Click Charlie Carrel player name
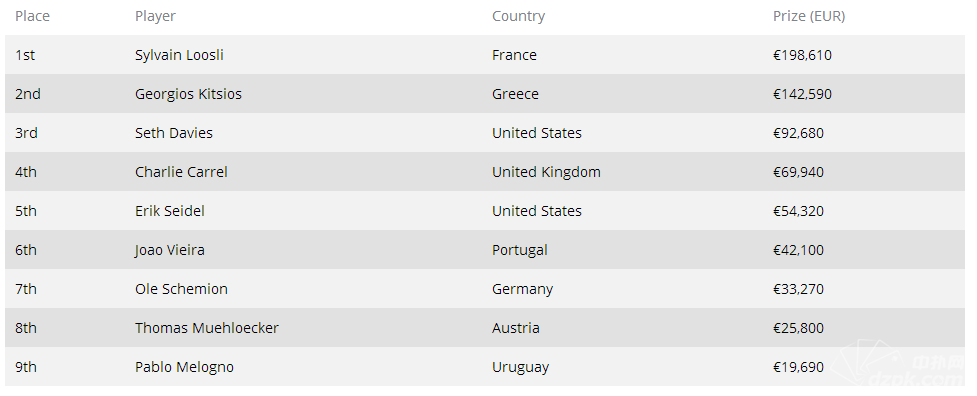 181,172
